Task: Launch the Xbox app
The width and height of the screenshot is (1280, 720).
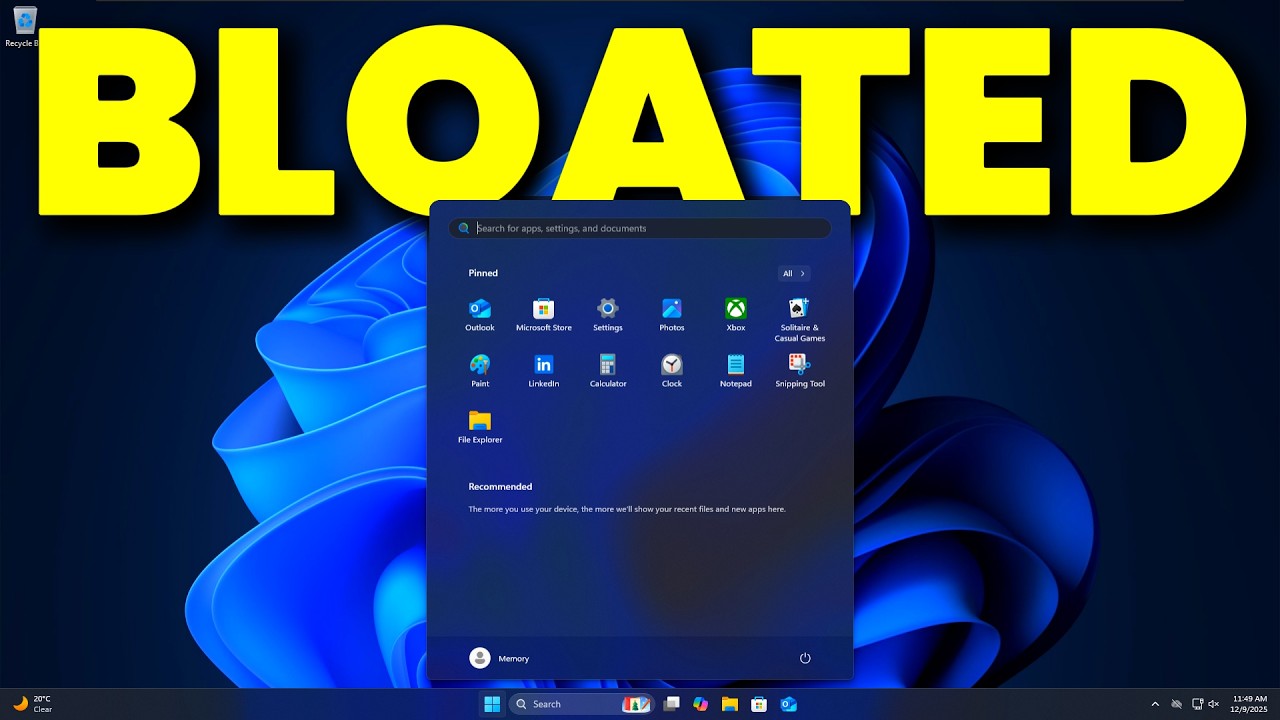Action: (x=736, y=314)
